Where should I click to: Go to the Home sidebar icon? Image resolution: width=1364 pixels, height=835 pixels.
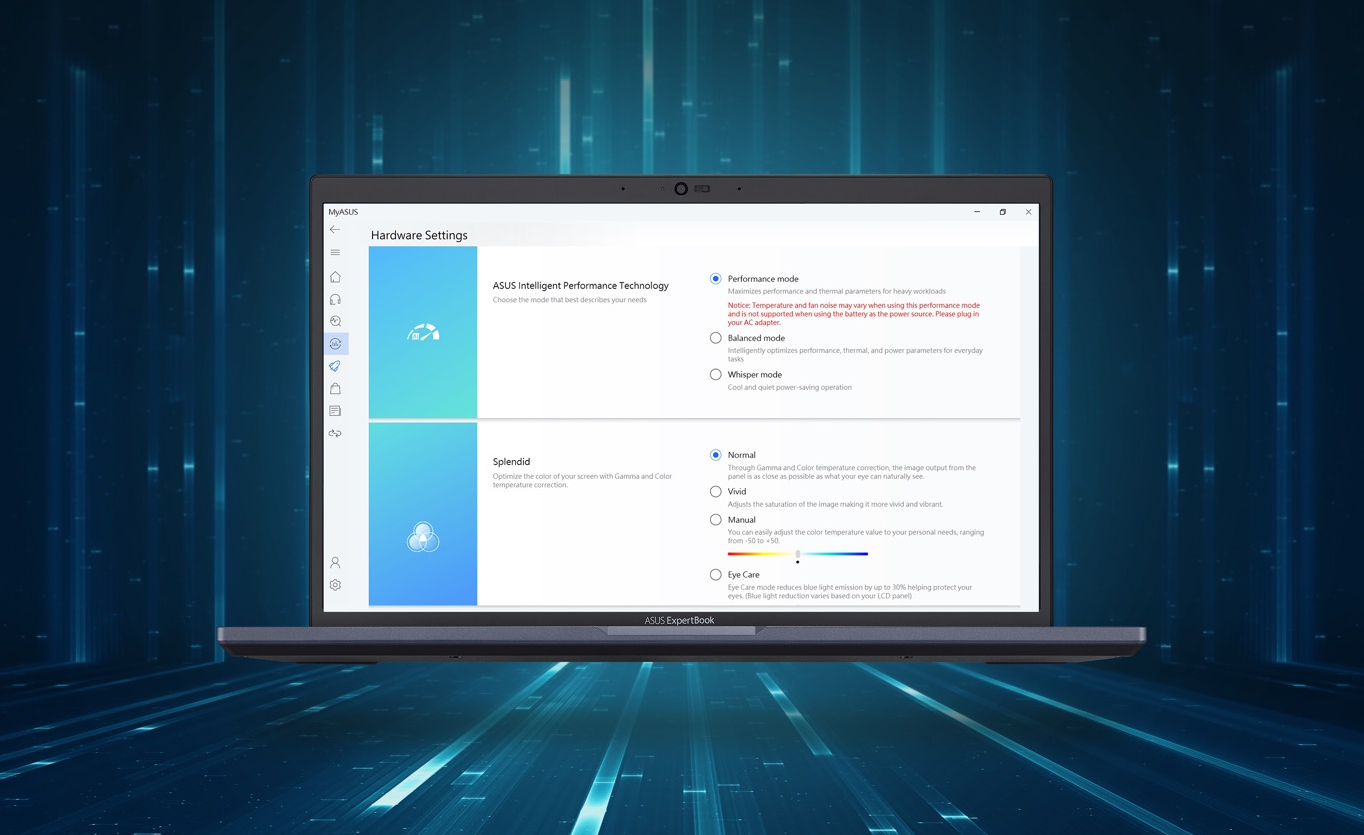click(x=335, y=277)
